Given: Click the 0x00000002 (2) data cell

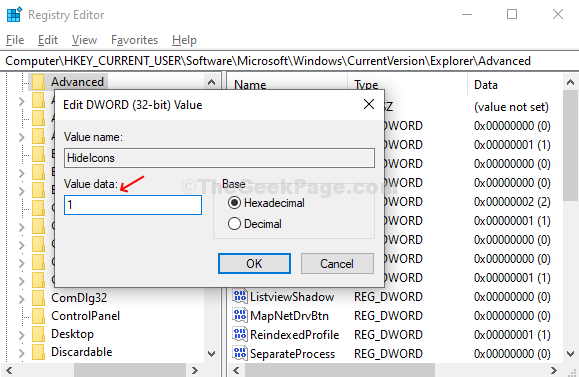Looking at the screenshot, I should tap(512, 202).
